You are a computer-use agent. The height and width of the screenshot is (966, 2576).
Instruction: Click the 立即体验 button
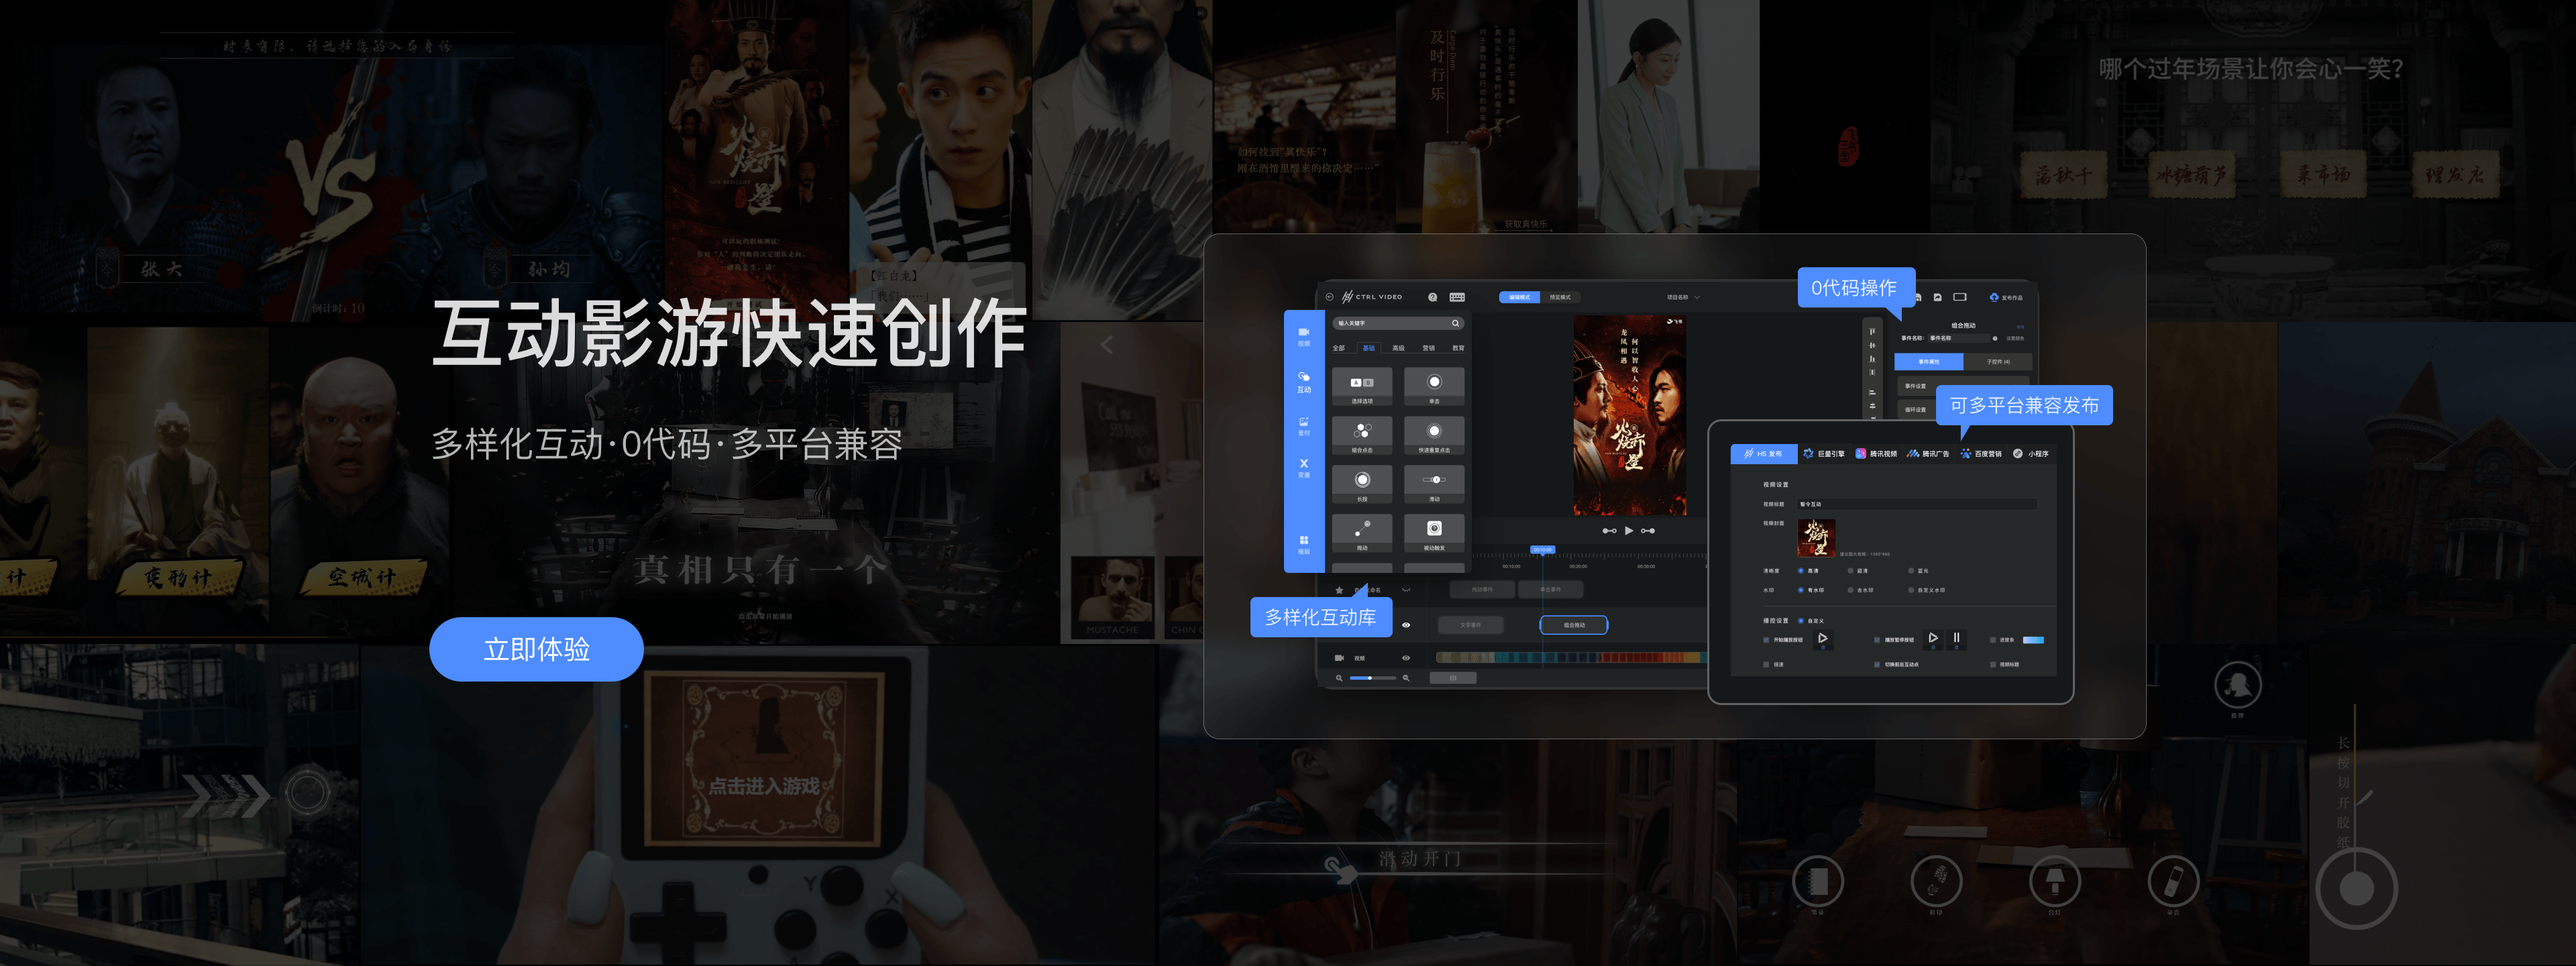(x=536, y=649)
